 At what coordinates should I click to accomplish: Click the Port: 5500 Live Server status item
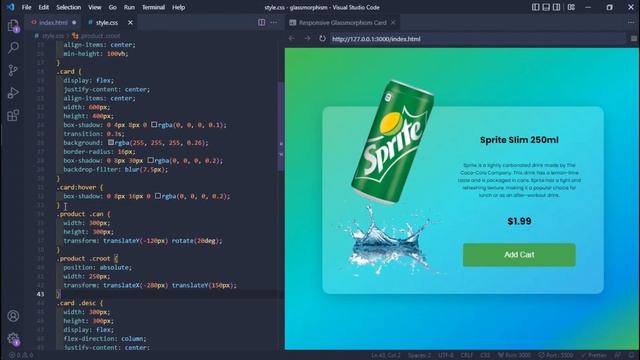555,355
